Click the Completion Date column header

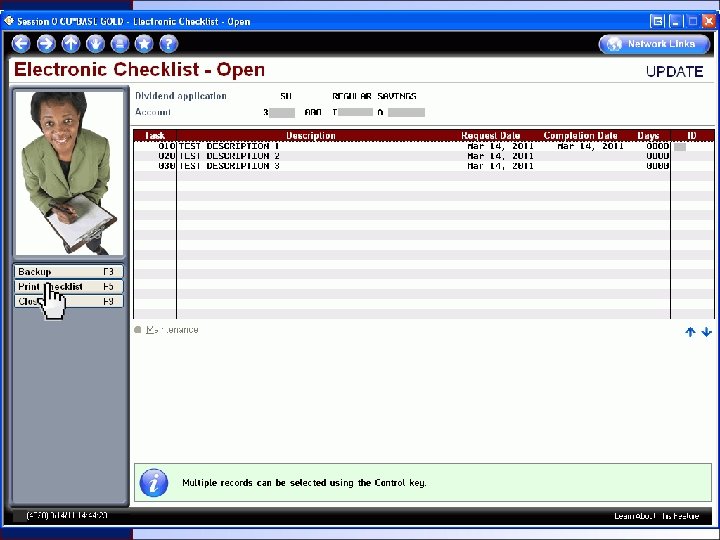pyautogui.click(x=580, y=135)
